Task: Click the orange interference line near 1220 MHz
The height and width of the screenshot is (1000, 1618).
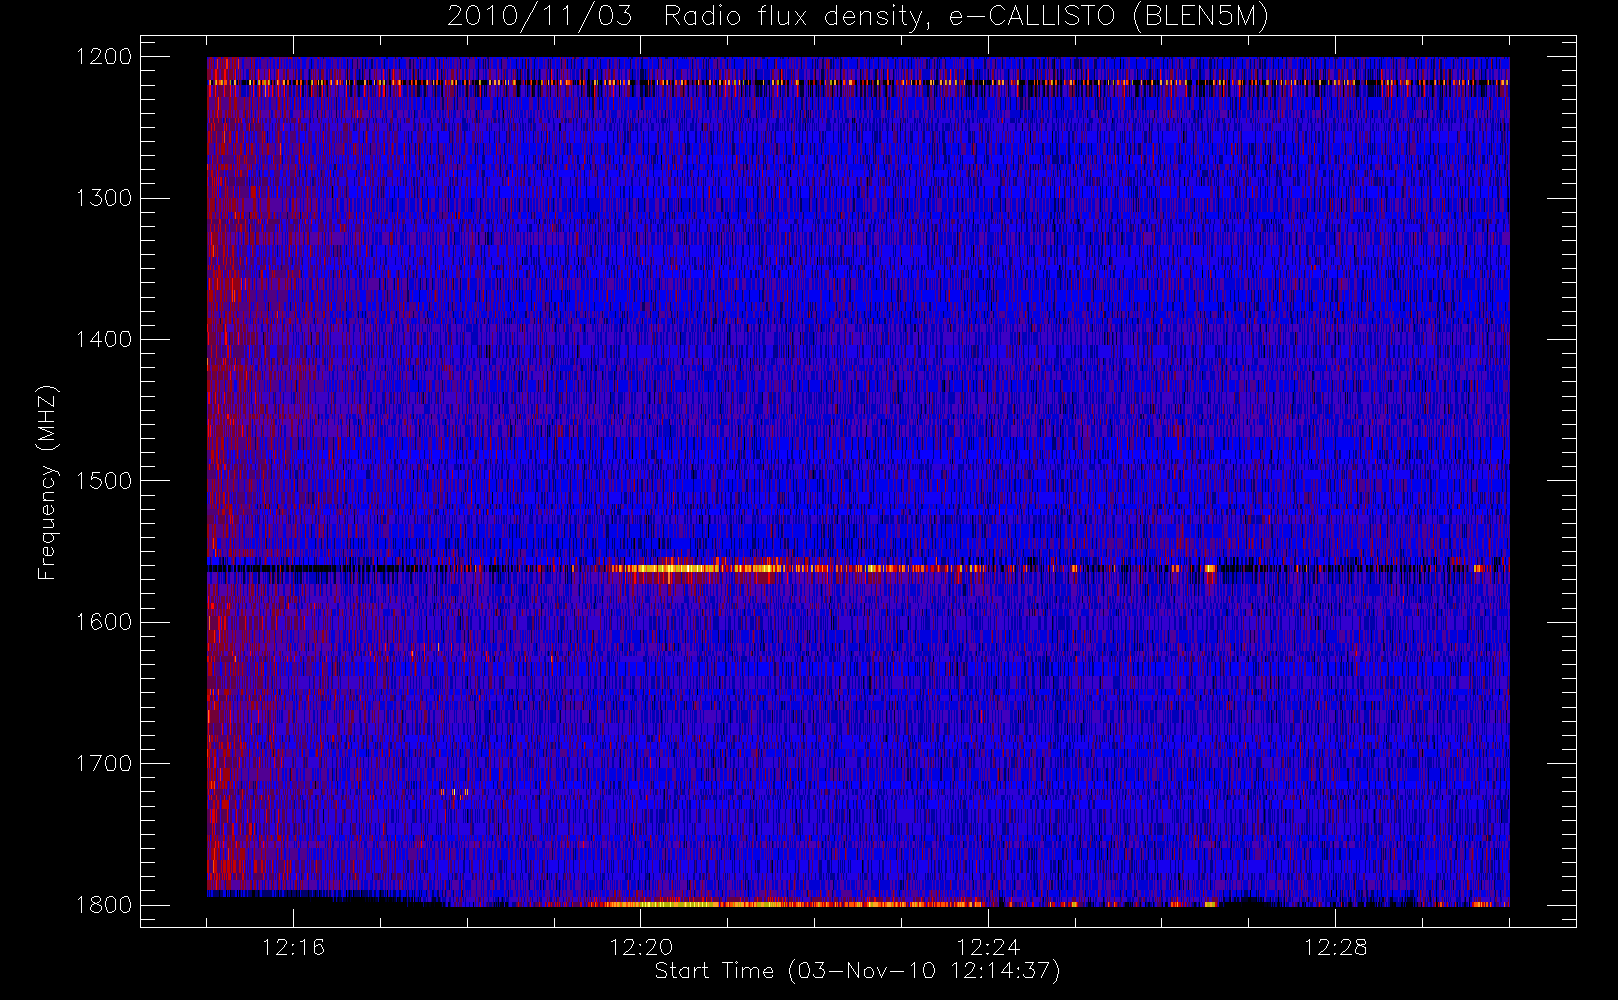Action: click(858, 83)
